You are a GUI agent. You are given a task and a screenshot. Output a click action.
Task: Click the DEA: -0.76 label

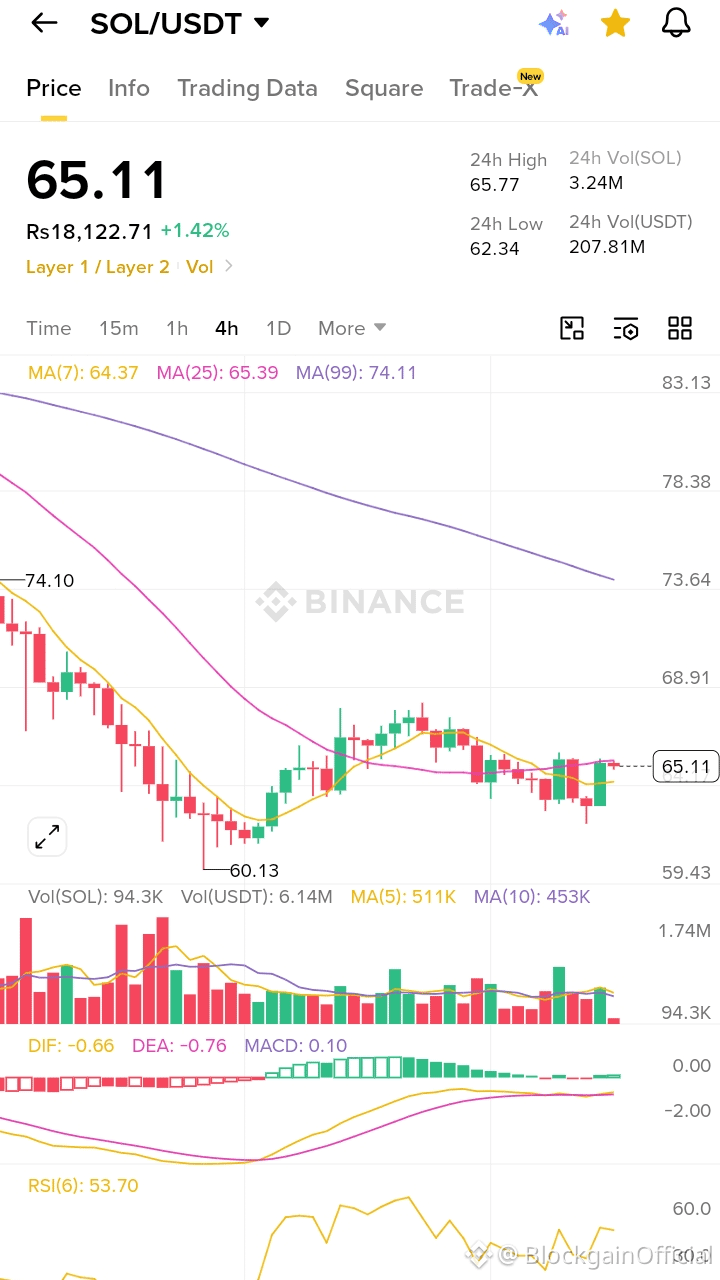[x=179, y=1046]
